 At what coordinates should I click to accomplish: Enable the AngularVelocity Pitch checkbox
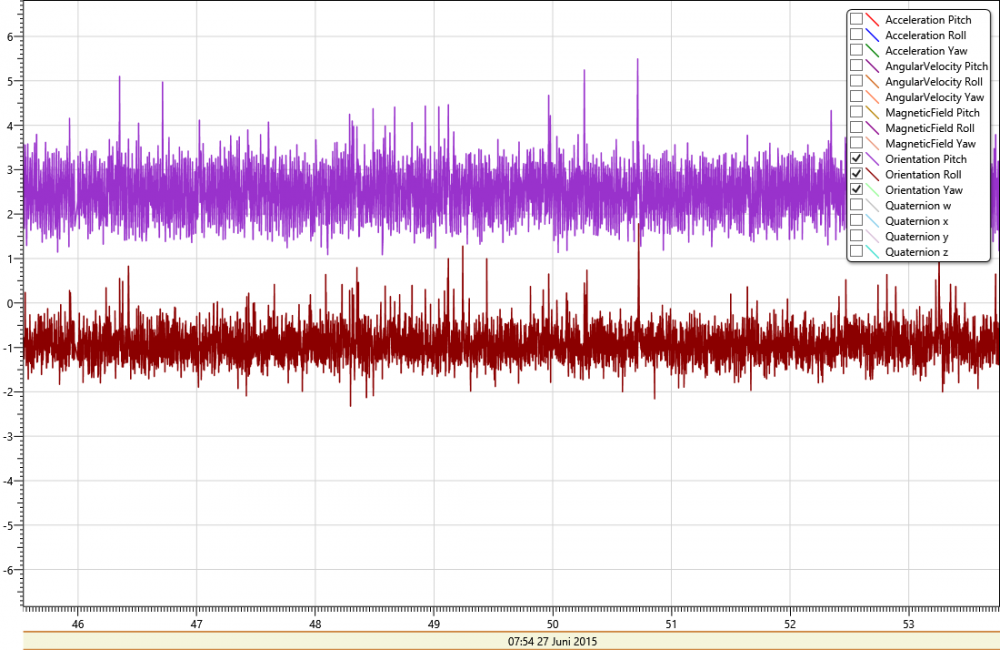[x=856, y=66]
